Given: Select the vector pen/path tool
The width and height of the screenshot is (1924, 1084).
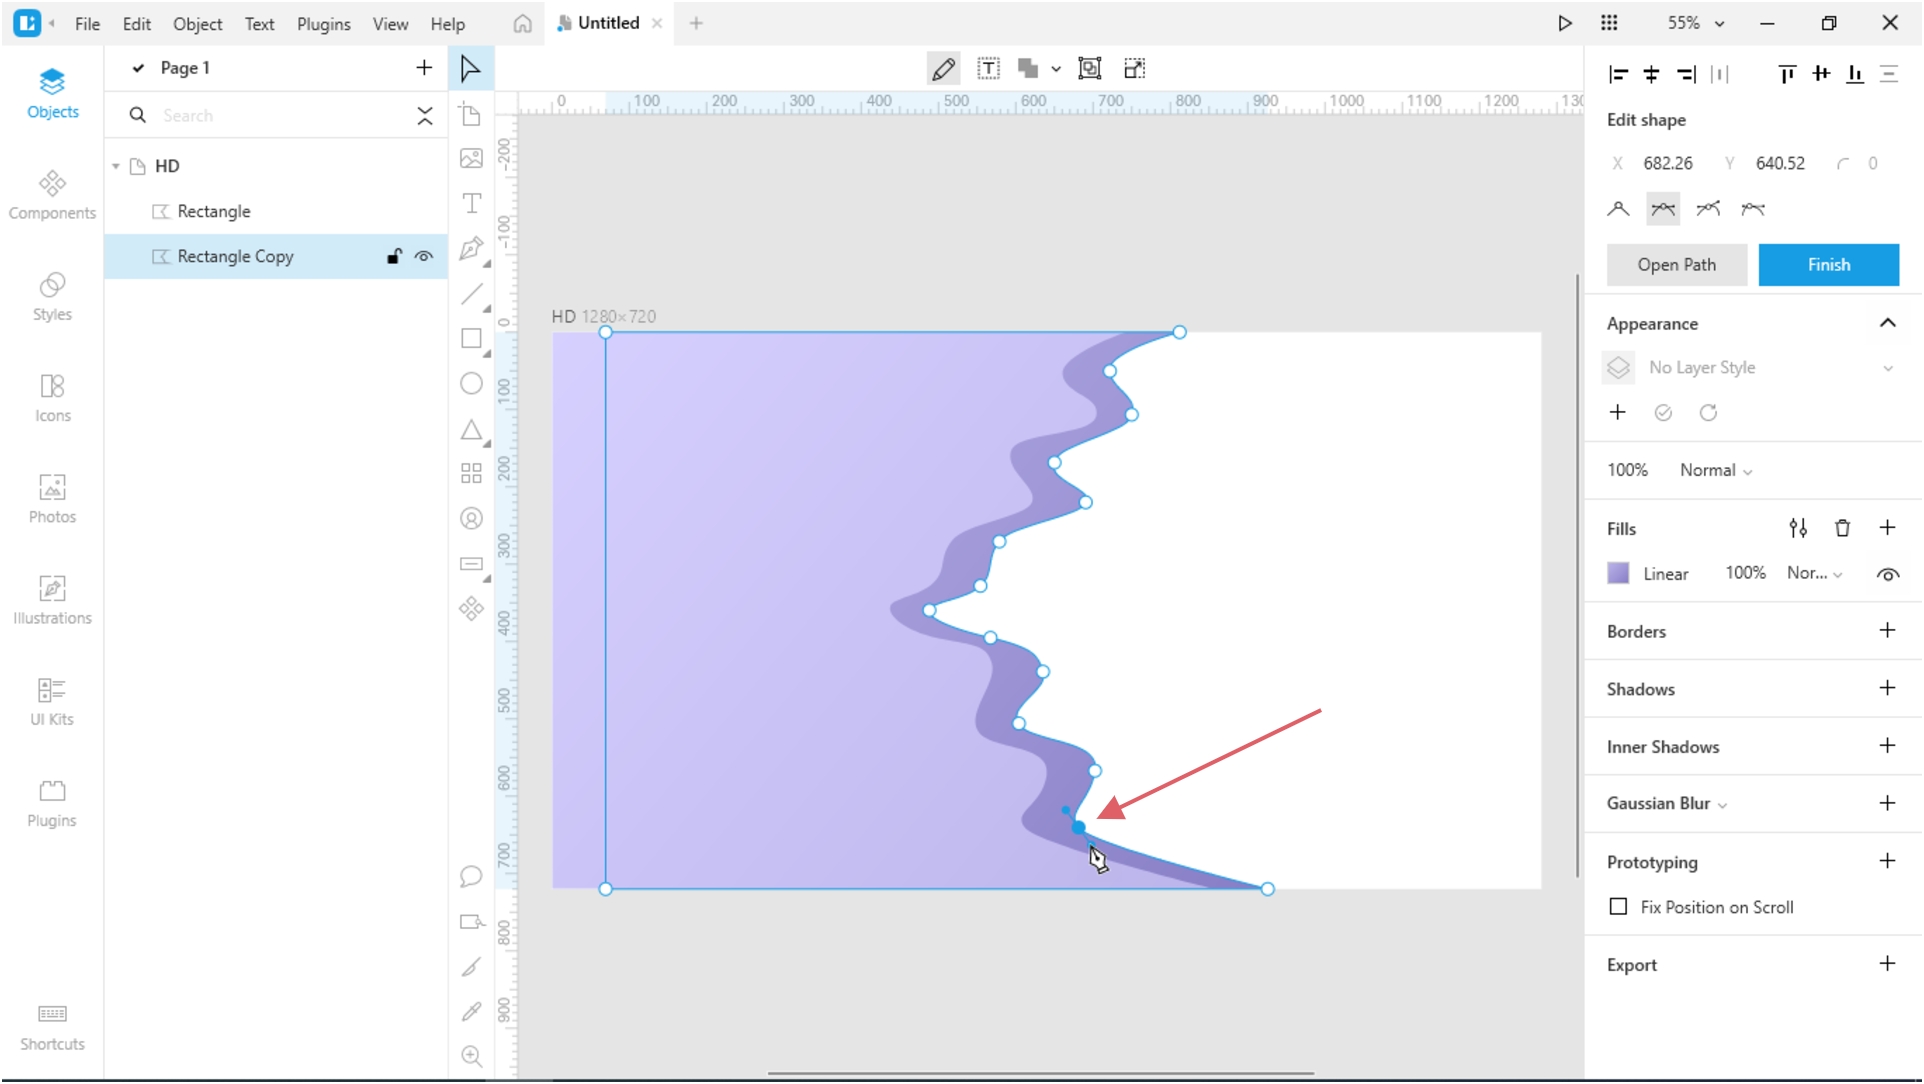Looking at the screenshot, I should click(x=472, y=247).
